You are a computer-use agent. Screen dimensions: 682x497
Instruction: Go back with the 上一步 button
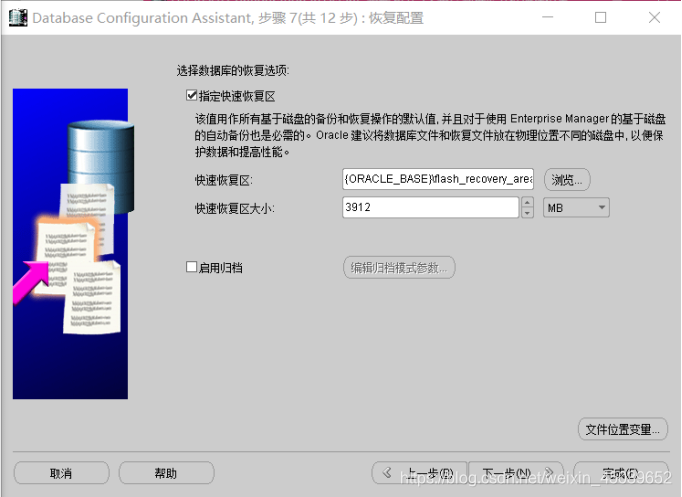point(419,473)
